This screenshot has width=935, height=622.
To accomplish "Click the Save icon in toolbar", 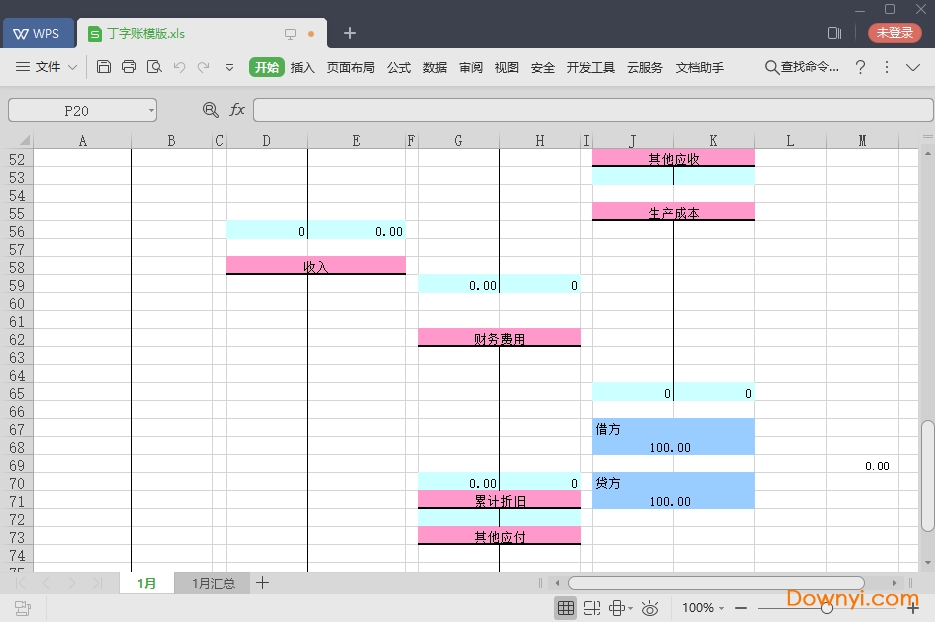I will tap(104, 67).
